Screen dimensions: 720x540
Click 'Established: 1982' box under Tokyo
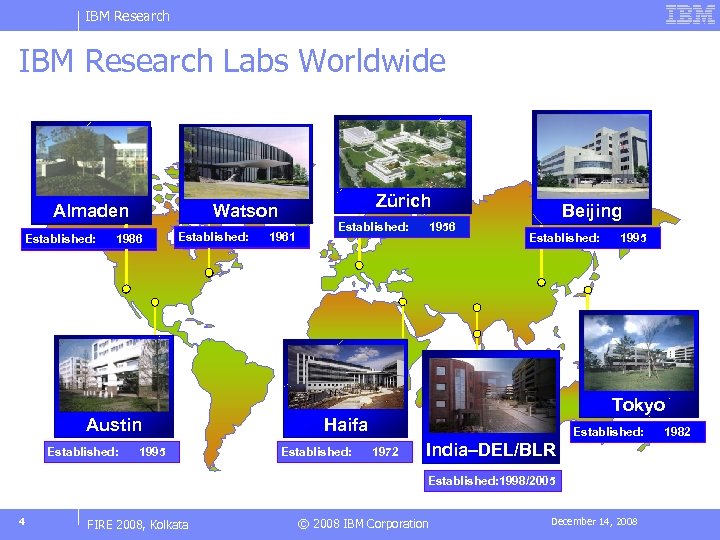point(638,432)
